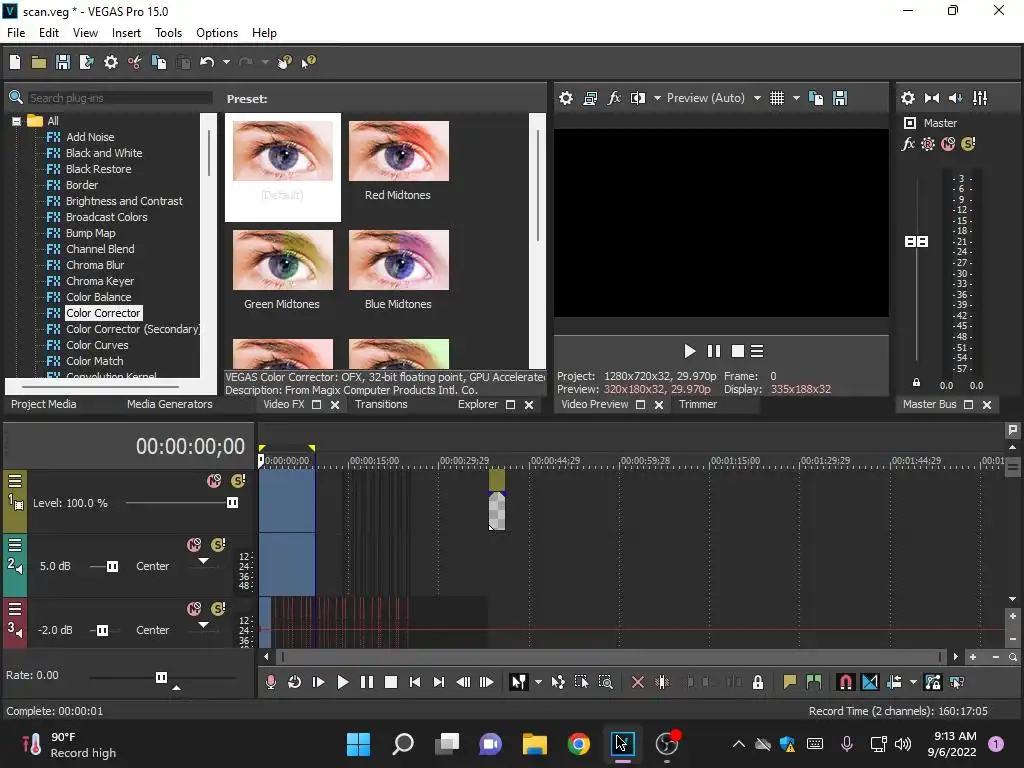Toggle Enable Snapping magnet icon
This screenshot has height=768, width=1024.
click(845, 682)
